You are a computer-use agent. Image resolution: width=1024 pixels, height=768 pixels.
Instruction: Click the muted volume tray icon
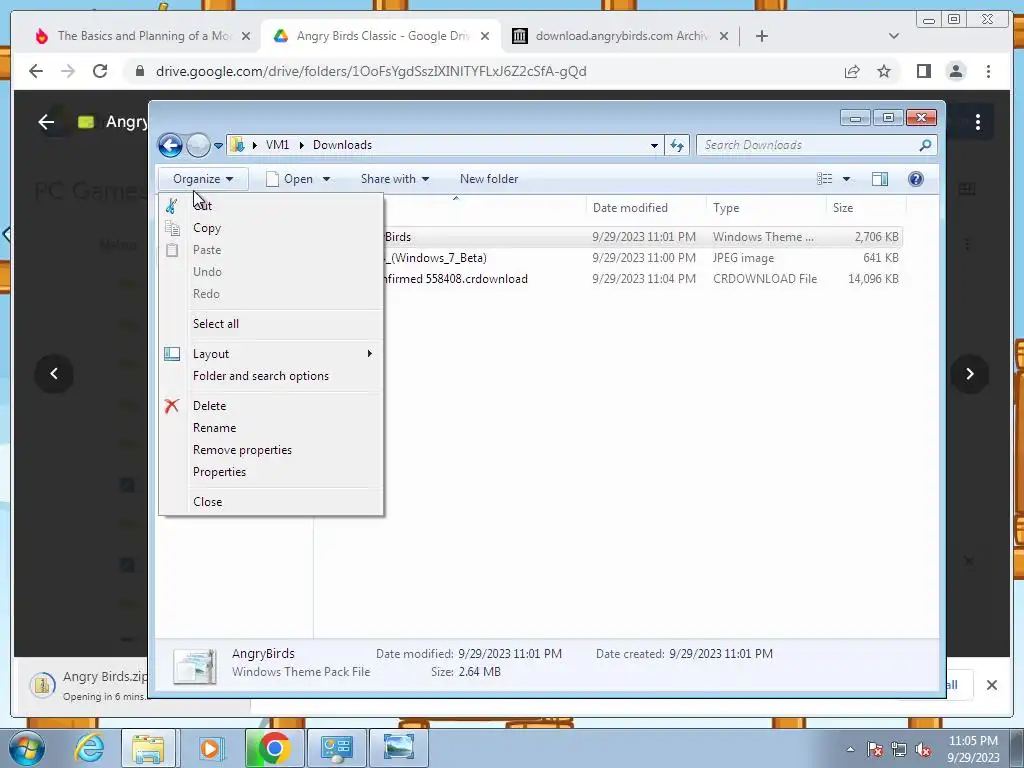coord(923,750)
